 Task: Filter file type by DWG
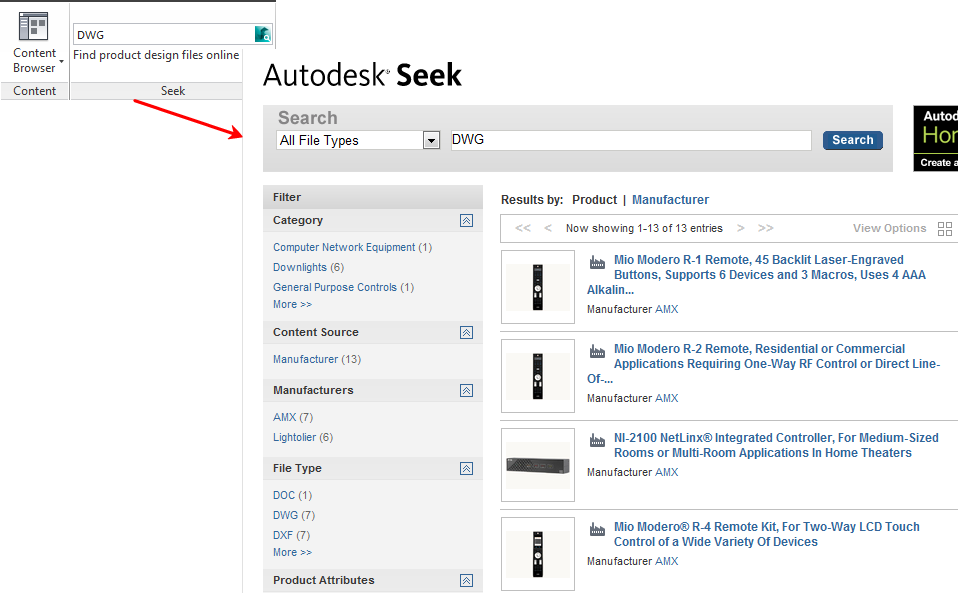[x=285, y=515]
